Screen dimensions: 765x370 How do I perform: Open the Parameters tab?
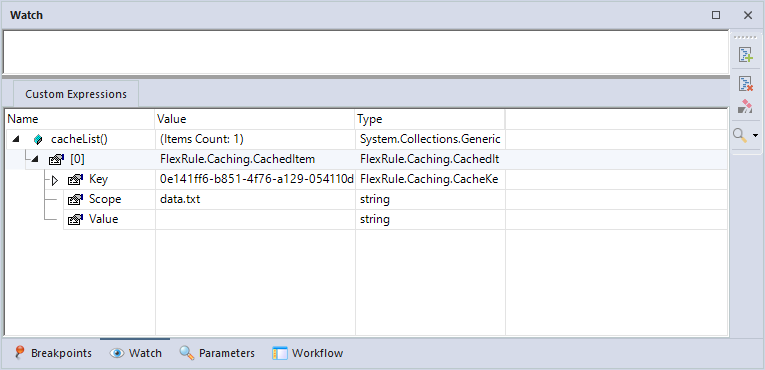(217, 353)
